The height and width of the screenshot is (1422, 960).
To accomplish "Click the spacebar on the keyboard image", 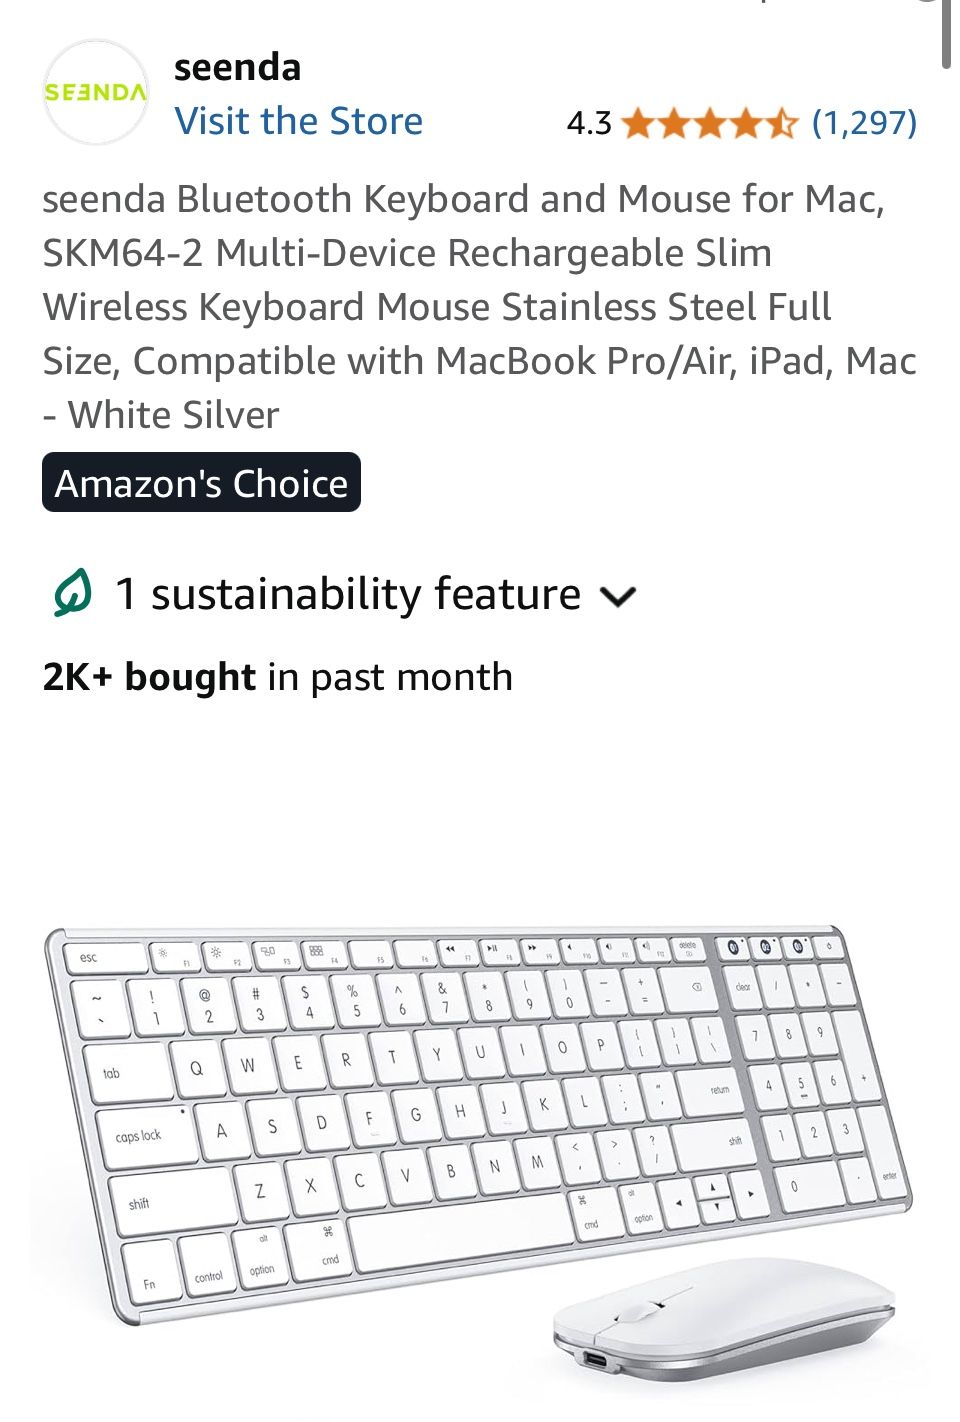I will (460, 1233).
